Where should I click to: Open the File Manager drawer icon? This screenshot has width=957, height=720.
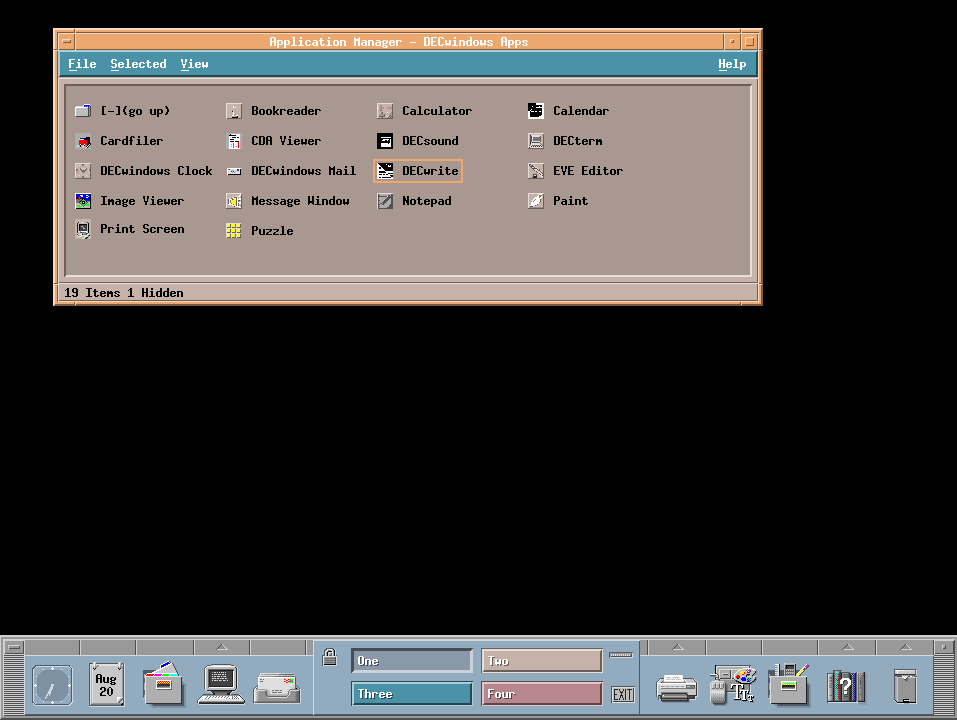(163, 683)
